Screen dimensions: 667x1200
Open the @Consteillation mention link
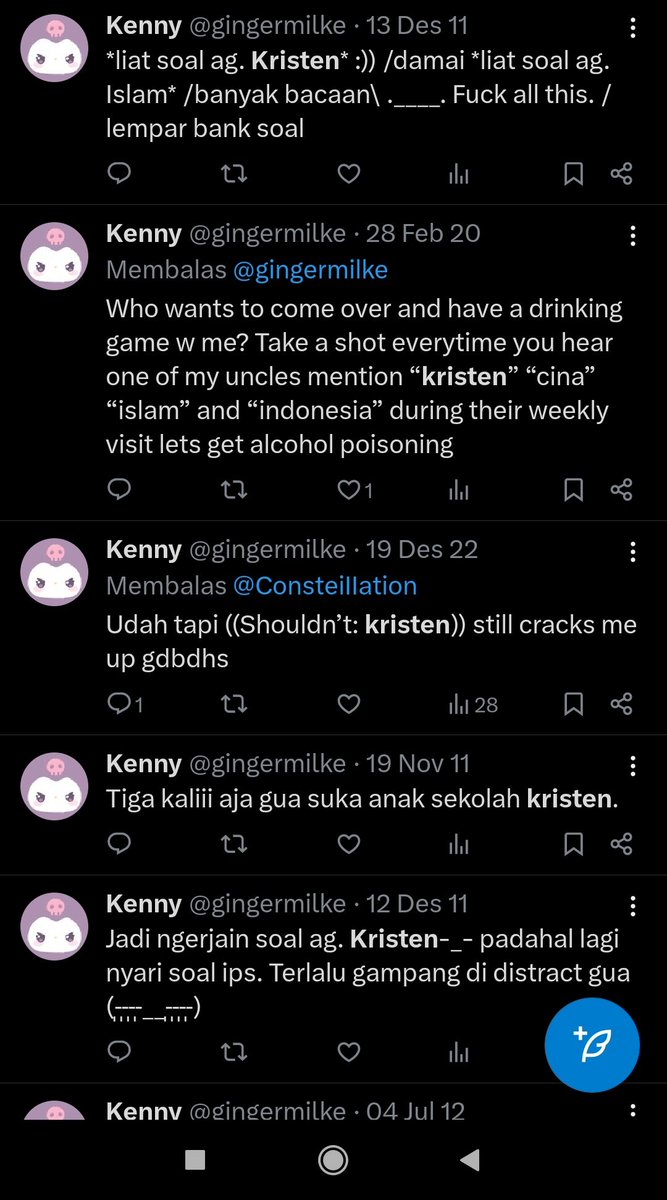(325, 585)
